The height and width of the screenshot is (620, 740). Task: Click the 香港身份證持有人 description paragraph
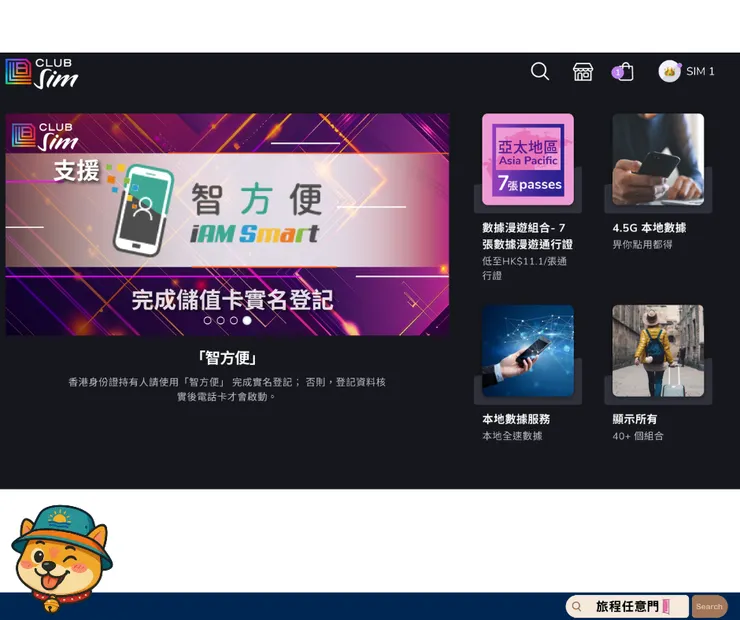(227, 389)
